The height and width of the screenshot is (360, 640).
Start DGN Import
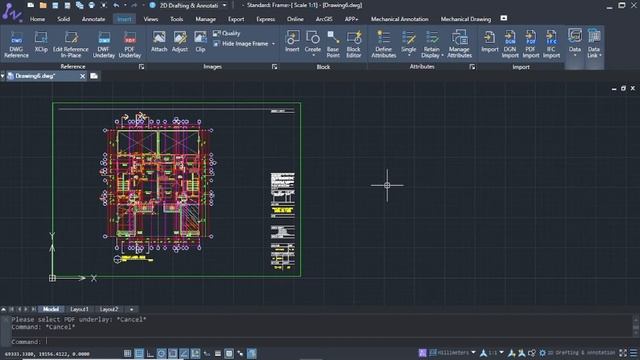[510, 44]
